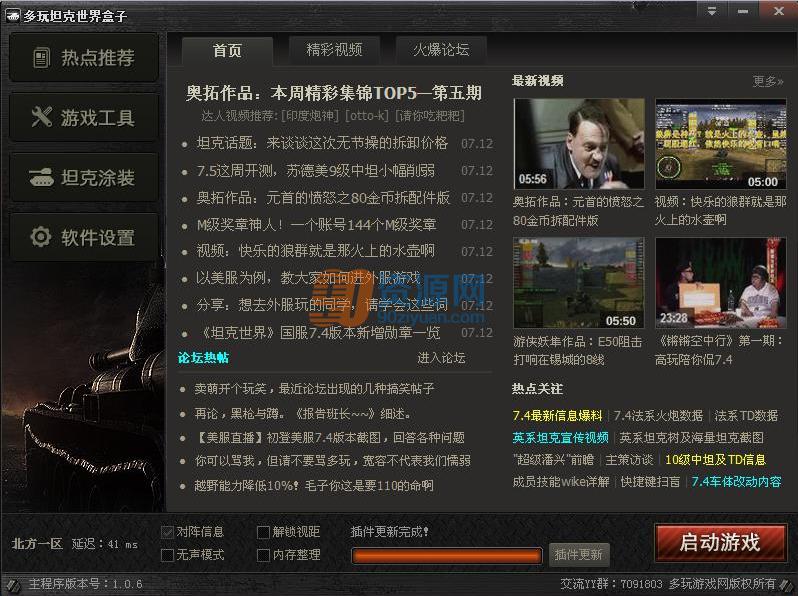Open hot topic 10级中坦及TD信息
798x596 pixels.
(715, 460)
